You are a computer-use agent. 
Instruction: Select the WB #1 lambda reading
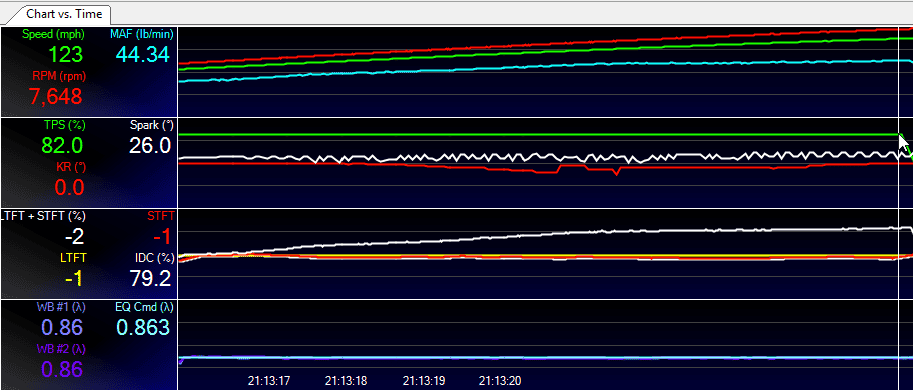(x=62, y=327)
